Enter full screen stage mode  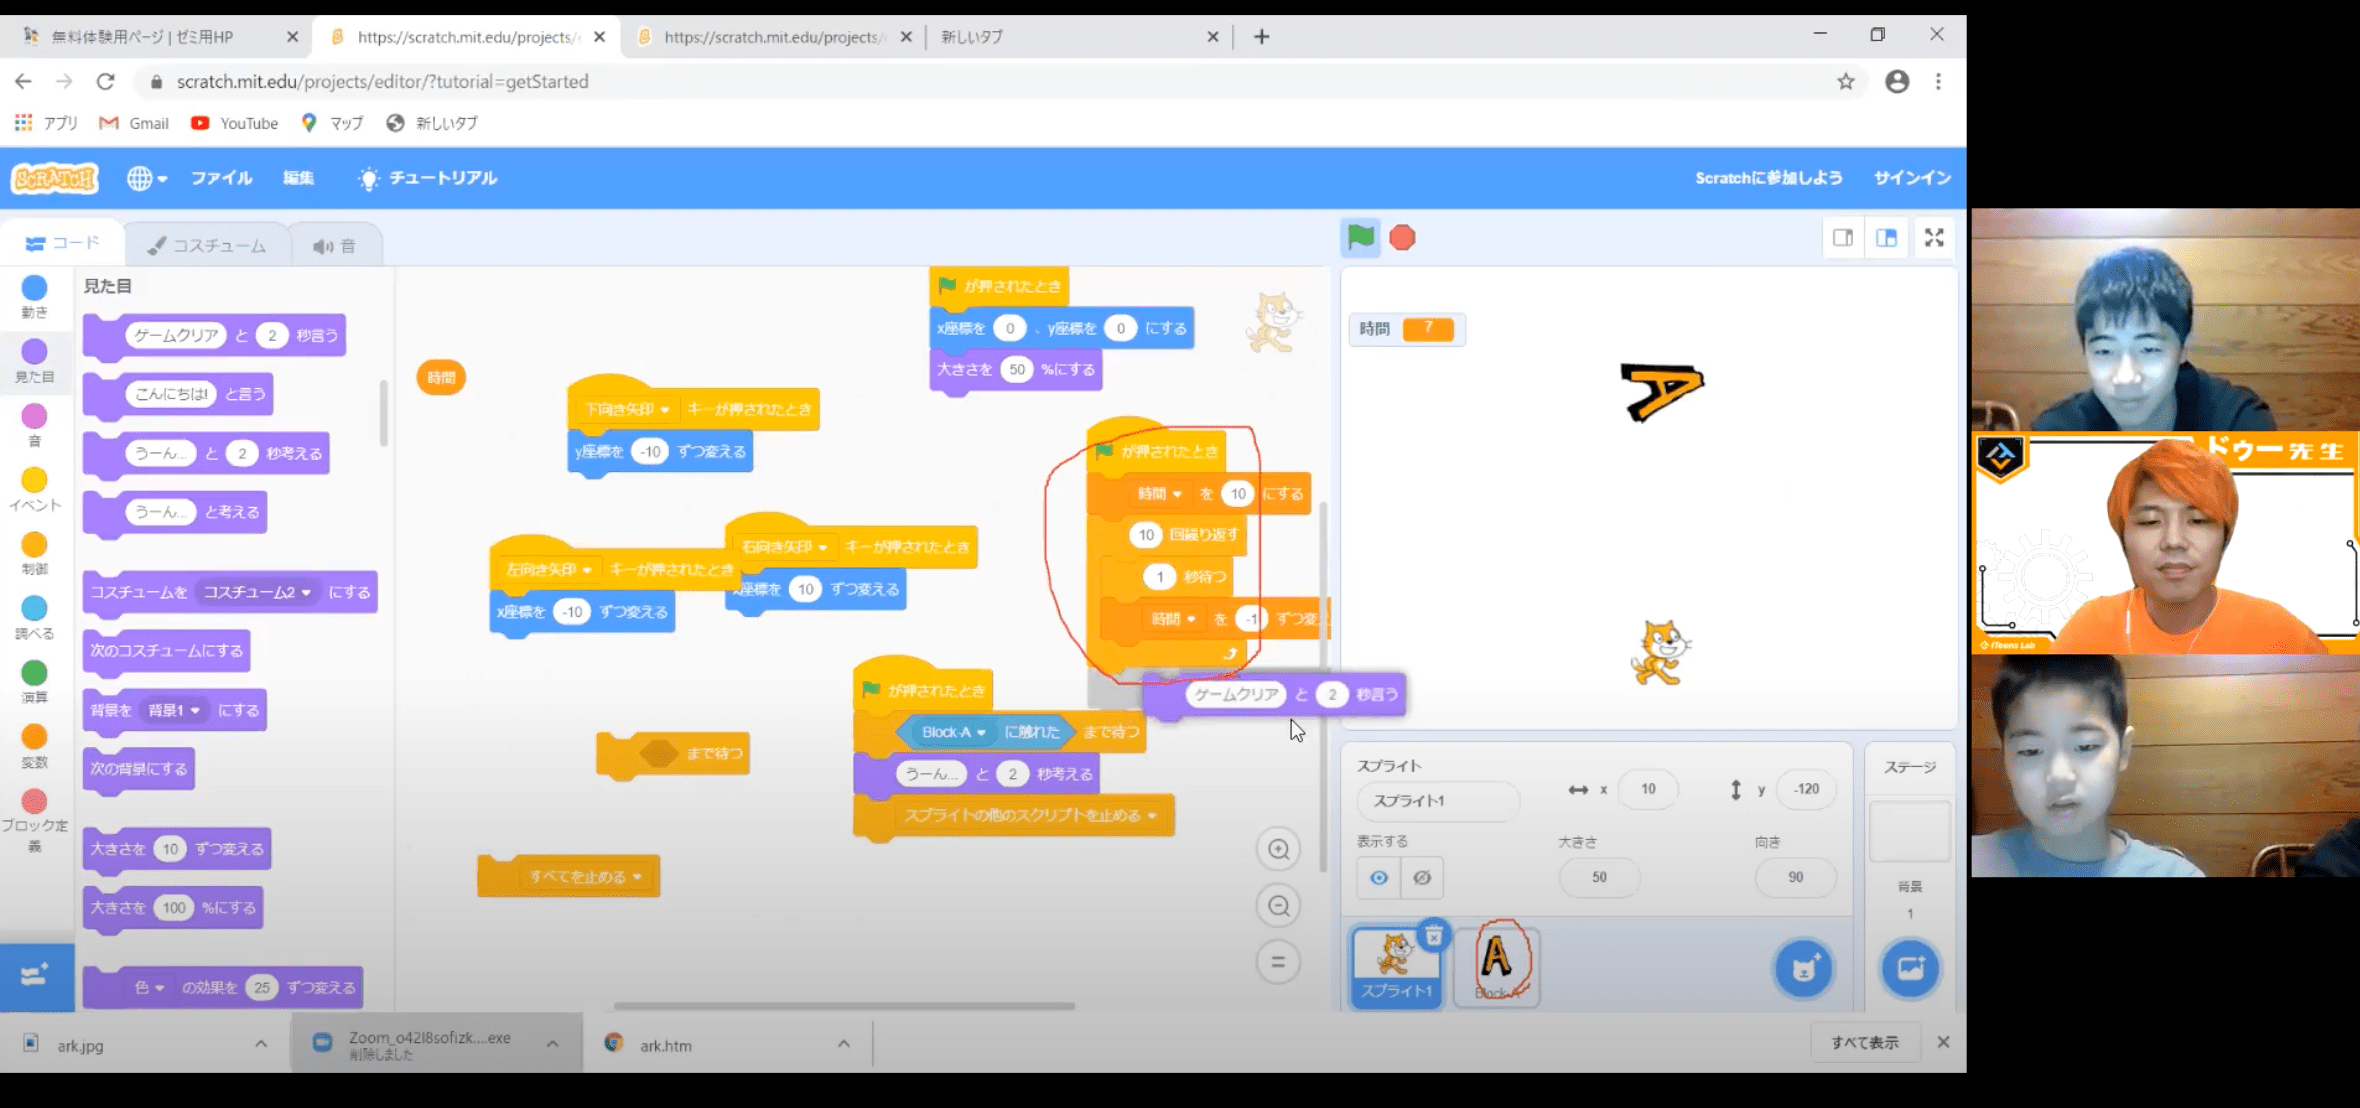[1934, 237]
